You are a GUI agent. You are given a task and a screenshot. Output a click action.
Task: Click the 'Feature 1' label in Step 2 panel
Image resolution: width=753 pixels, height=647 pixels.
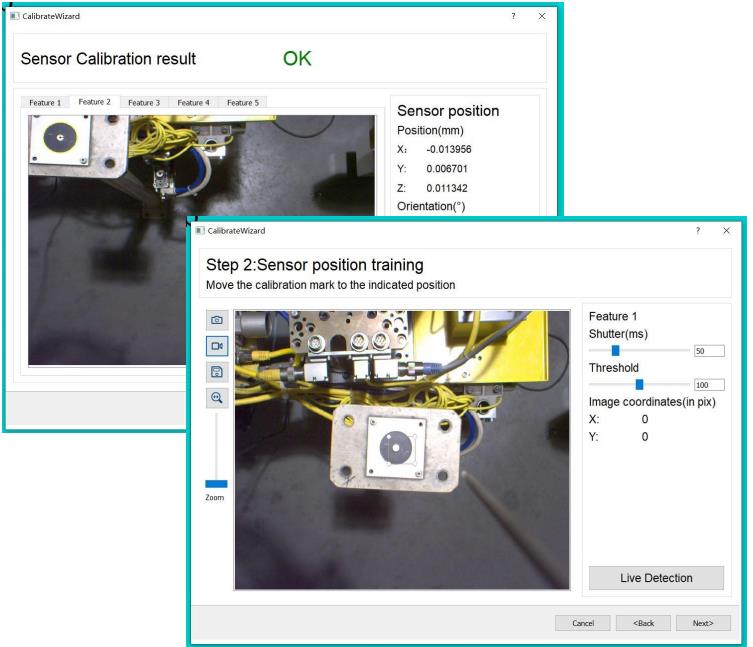point(613,316)
